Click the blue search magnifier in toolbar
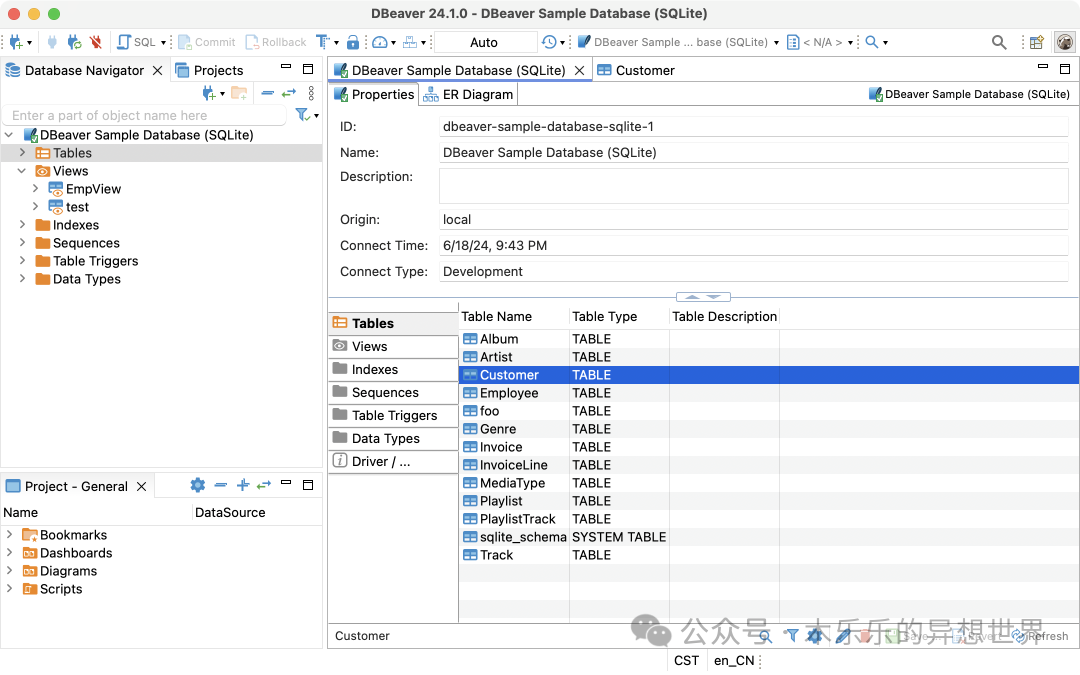 click(x=871, y=42)
